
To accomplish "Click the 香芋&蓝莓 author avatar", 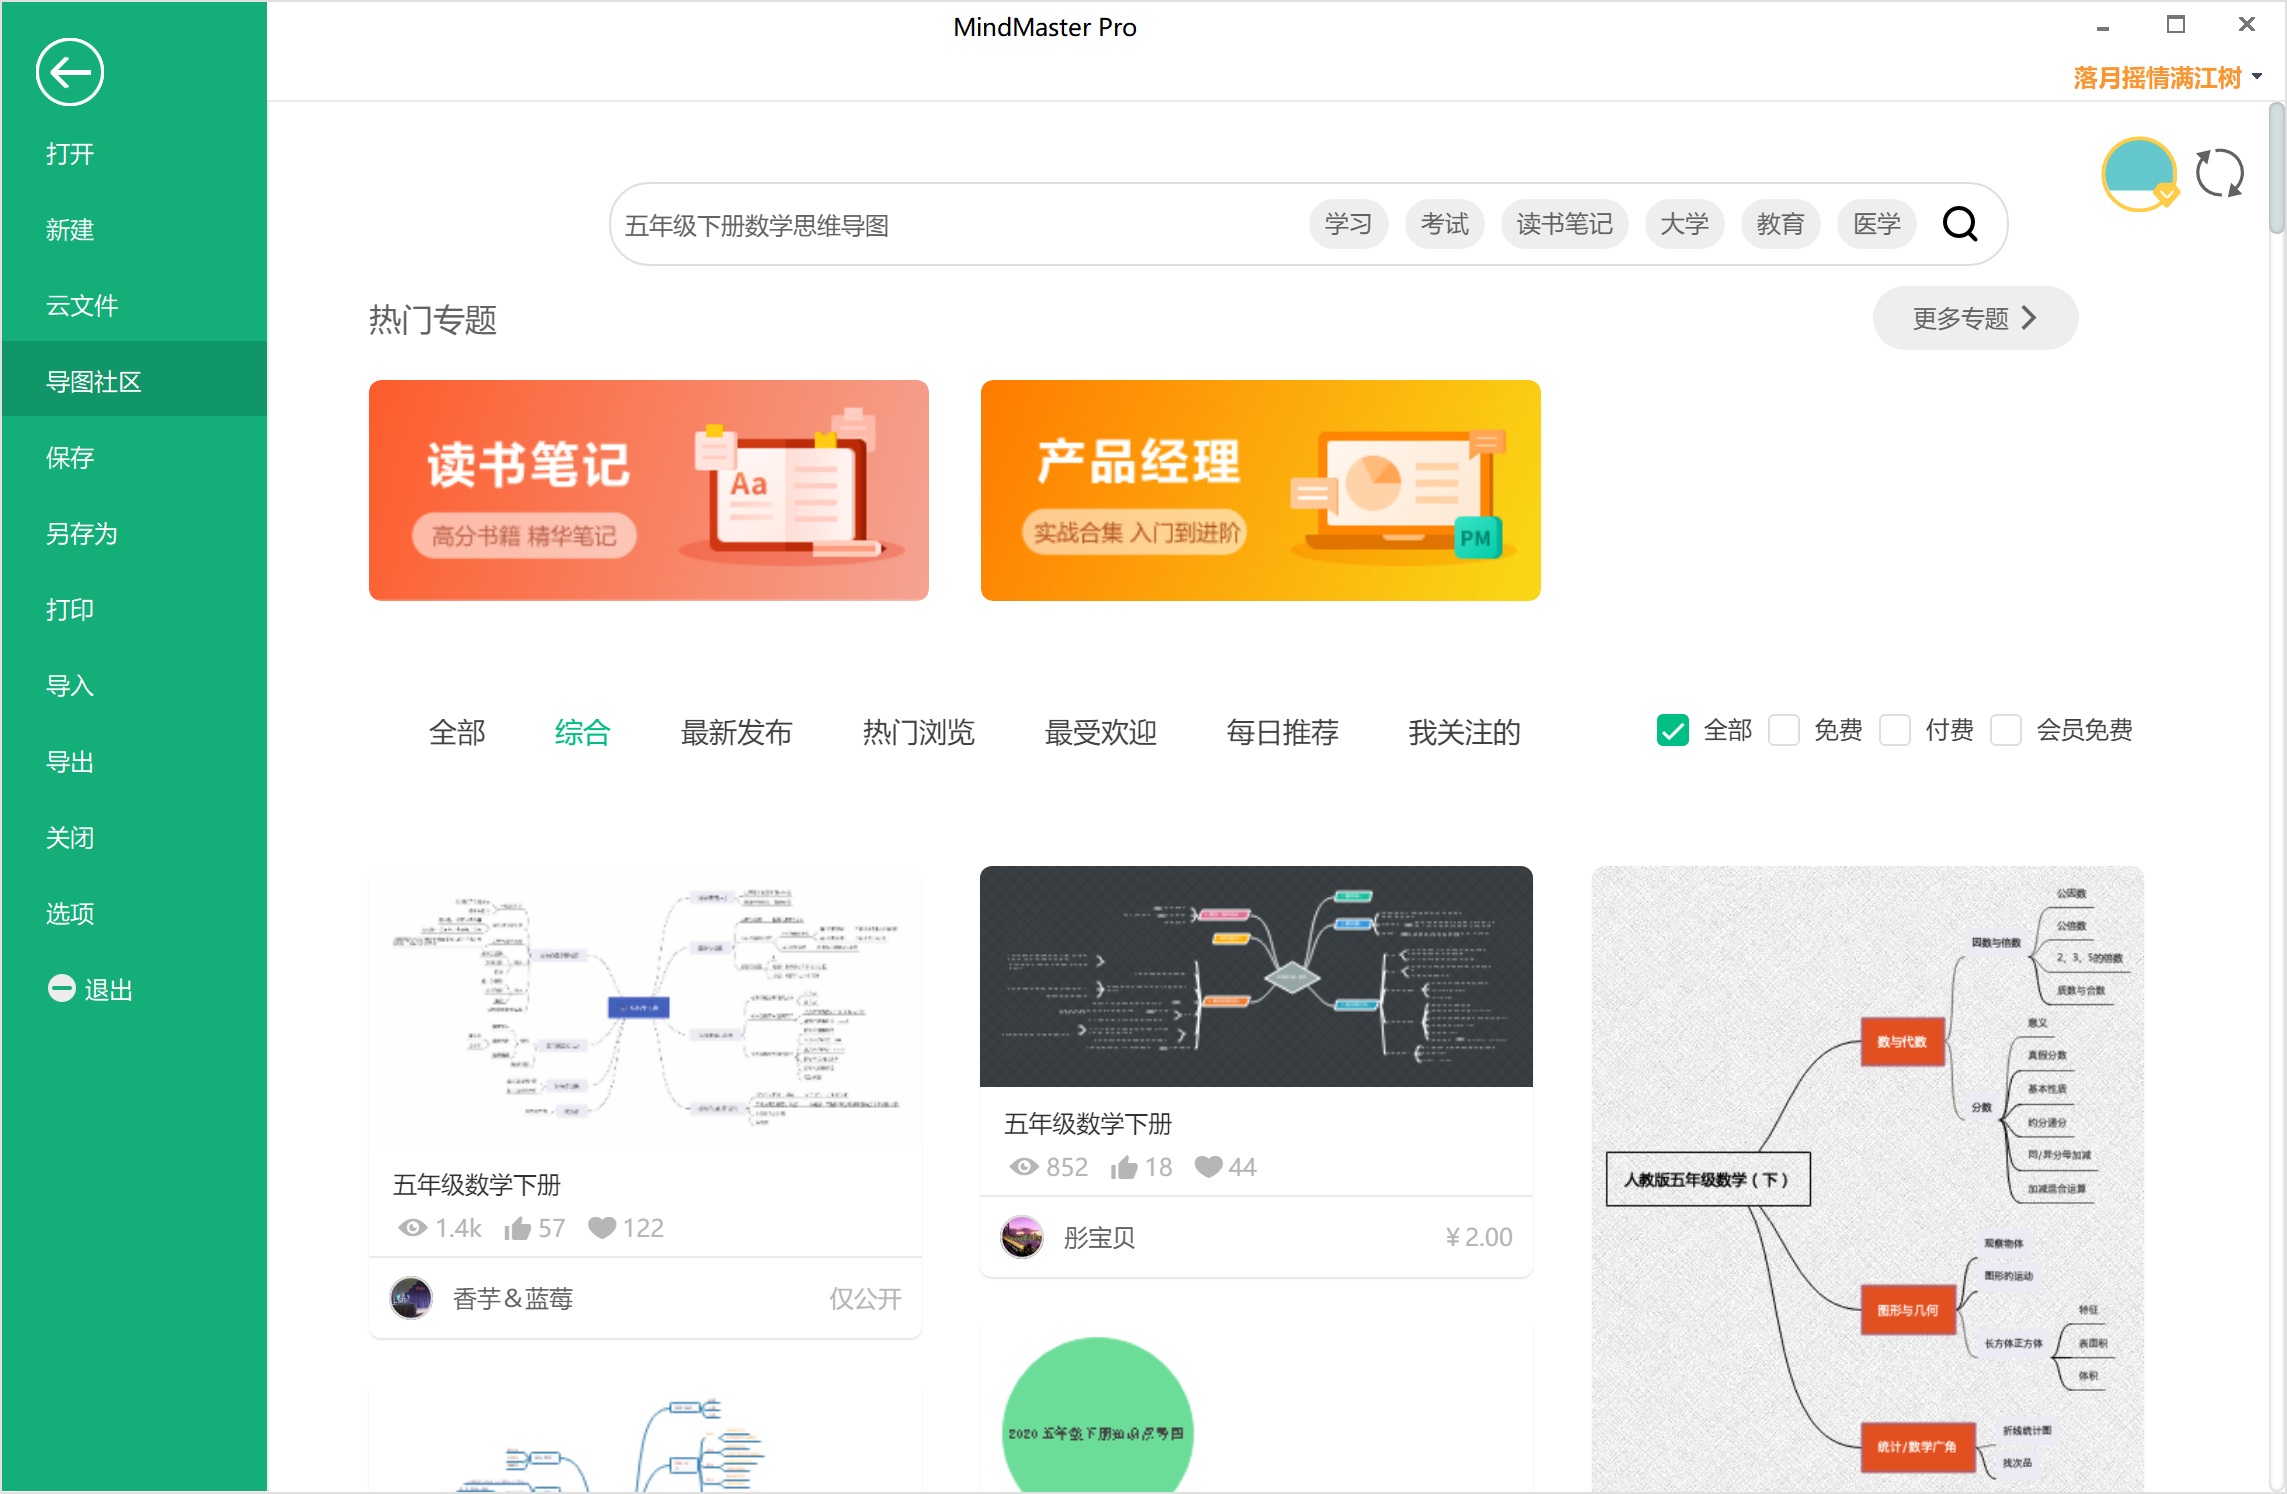I will [410, 1298].
